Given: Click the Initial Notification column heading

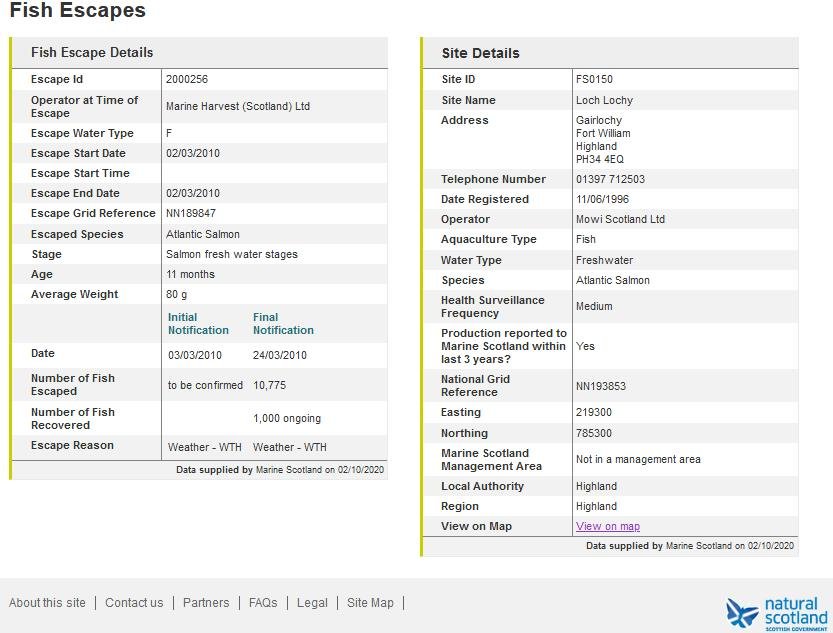Looking at the screenshot, I should tap(198, 324).
